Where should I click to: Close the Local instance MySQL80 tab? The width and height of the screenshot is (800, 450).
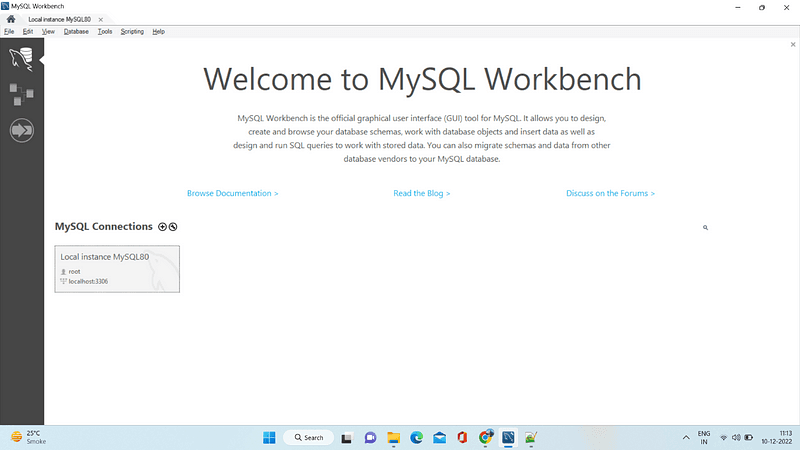(101, 19)
